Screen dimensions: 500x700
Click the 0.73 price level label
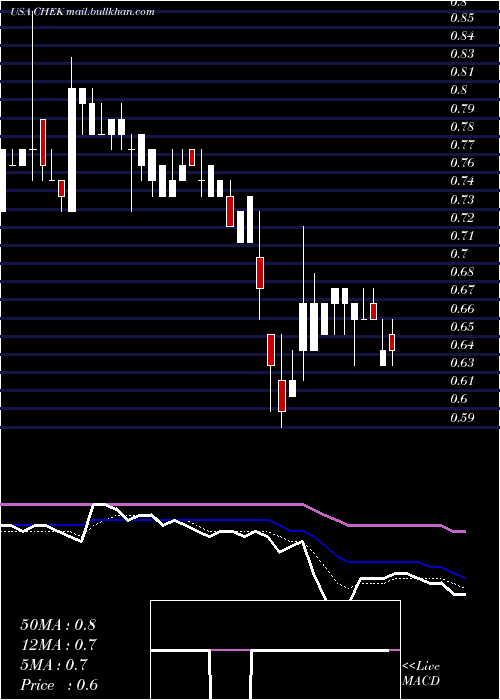coord(461,200)
